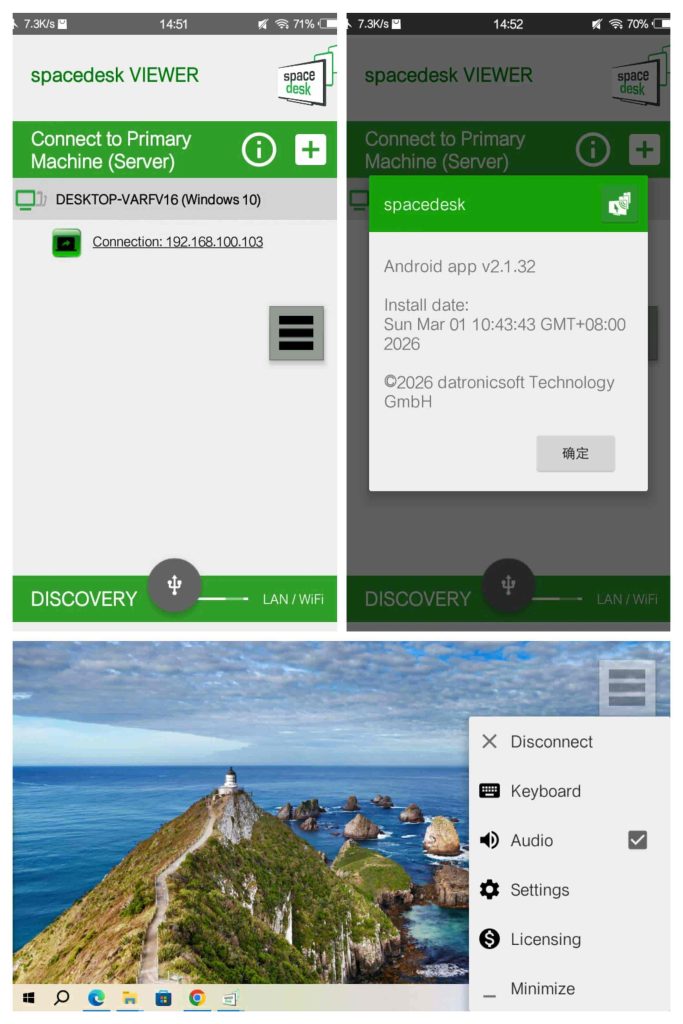This screenshot has width=683, height=1024.
Task: Tap the dimmed USB toggle on right screen
Action: (508, 584)
